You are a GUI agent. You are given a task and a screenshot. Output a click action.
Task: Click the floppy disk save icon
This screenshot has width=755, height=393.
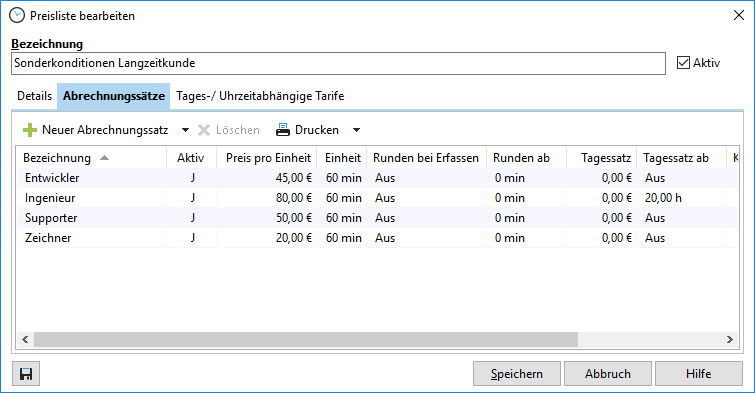(26, 374)
